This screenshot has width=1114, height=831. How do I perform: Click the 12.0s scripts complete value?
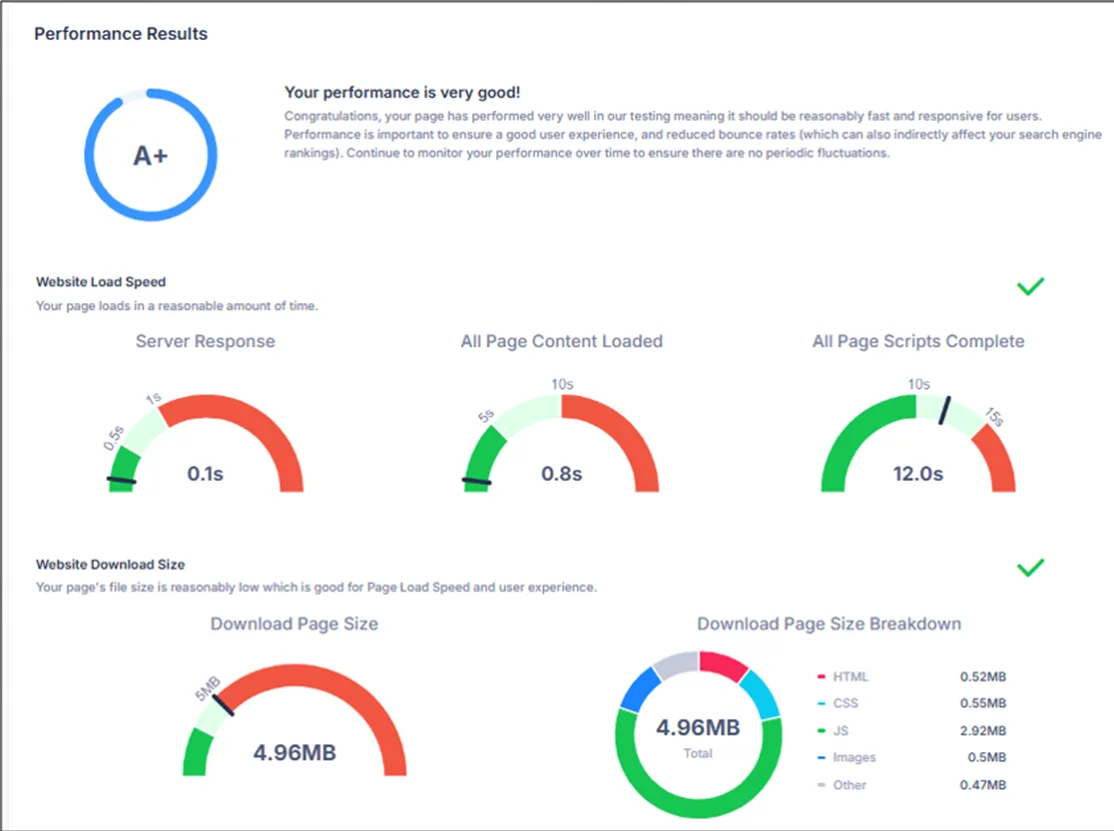(x=918, y=474)
